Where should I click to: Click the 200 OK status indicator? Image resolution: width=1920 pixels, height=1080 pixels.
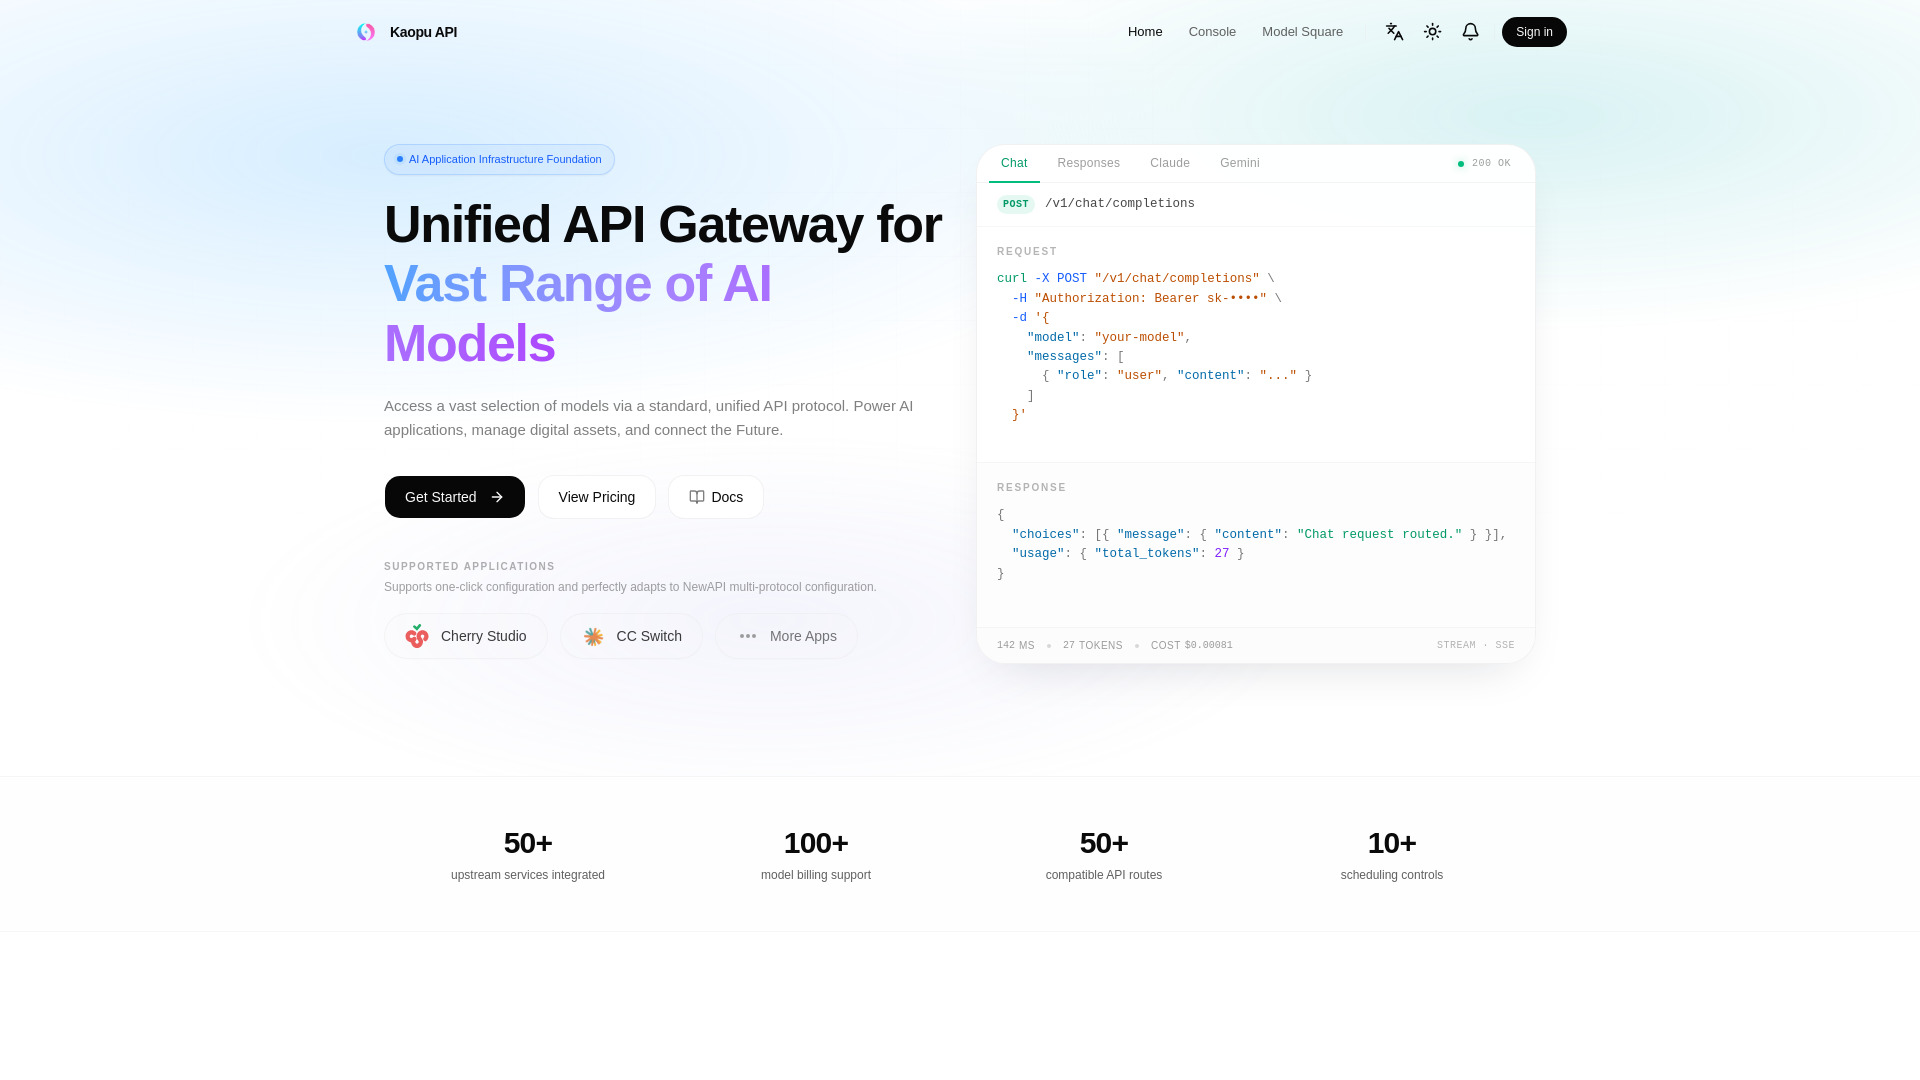1484,163
